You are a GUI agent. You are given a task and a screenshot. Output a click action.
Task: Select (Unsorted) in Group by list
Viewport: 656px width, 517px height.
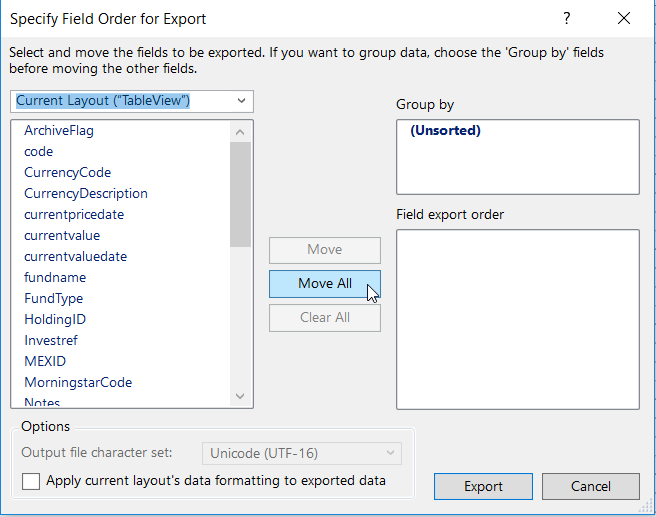coord(445,131)
